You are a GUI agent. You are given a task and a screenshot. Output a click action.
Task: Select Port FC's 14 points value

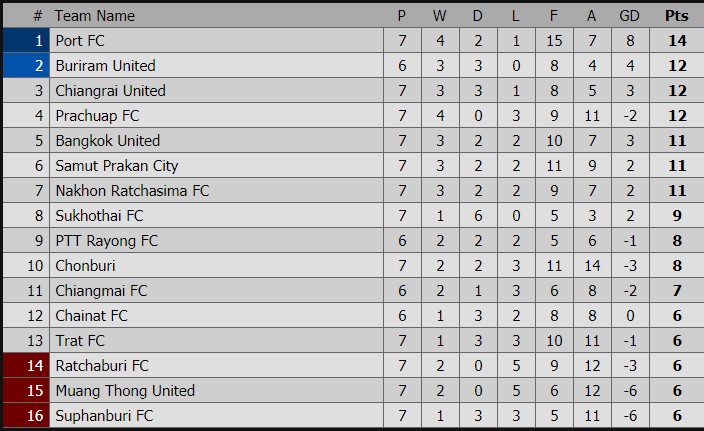[x=677, y=41]
